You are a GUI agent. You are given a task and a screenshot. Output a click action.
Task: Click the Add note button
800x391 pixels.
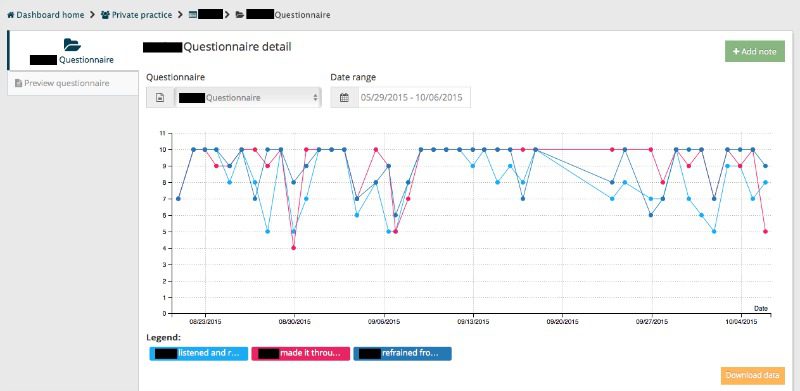(x=755, y=52)
